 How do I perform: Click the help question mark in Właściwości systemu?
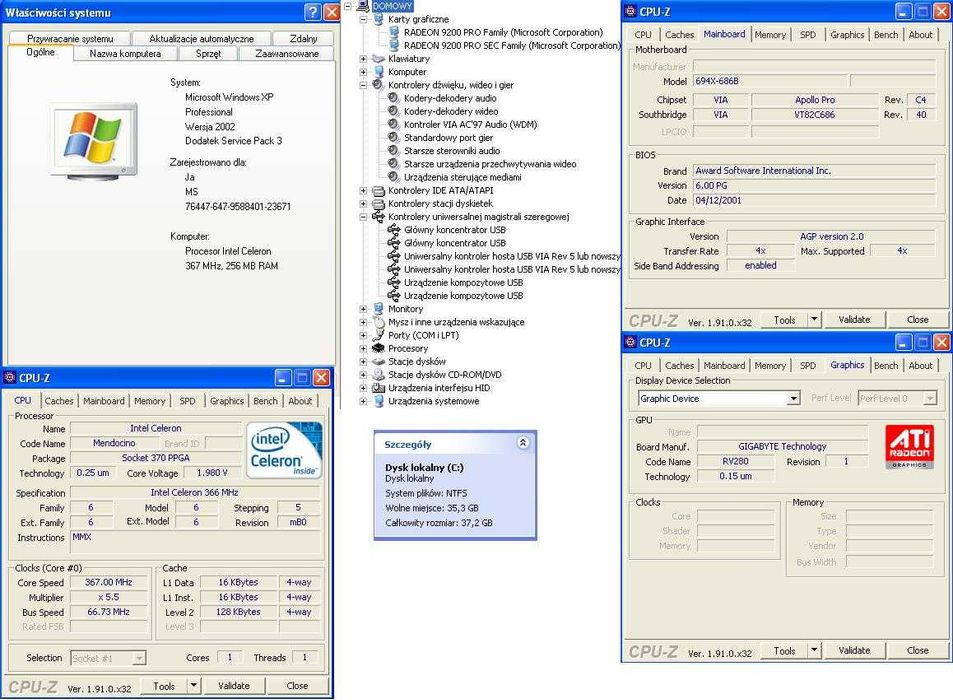pyautogui.click(x=313, y=12)
